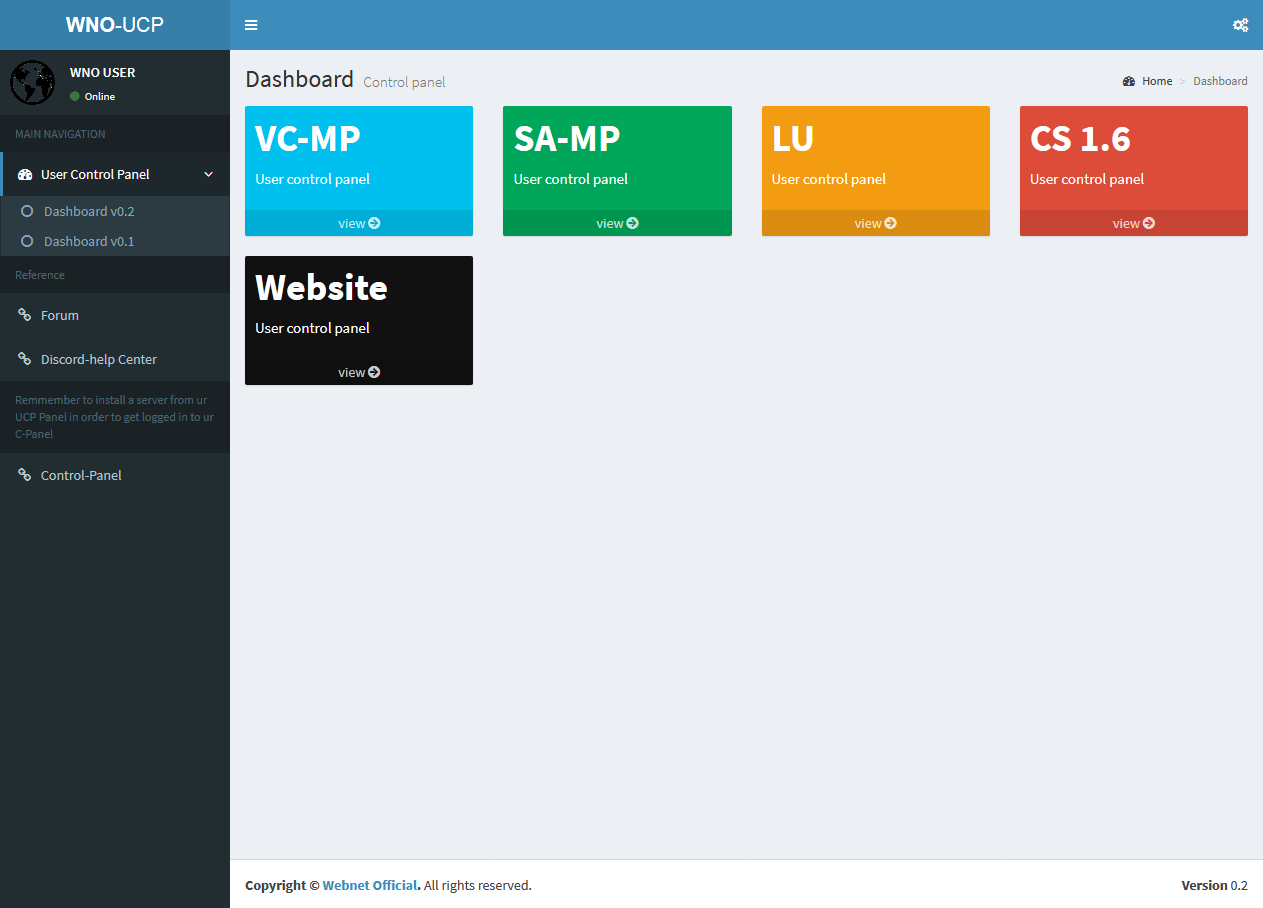This screenshot has height=908, width=1263.
Task: Open the Dashboard v0.2 submenu entry
Action: pyautogui.click(x=115, y=211)
